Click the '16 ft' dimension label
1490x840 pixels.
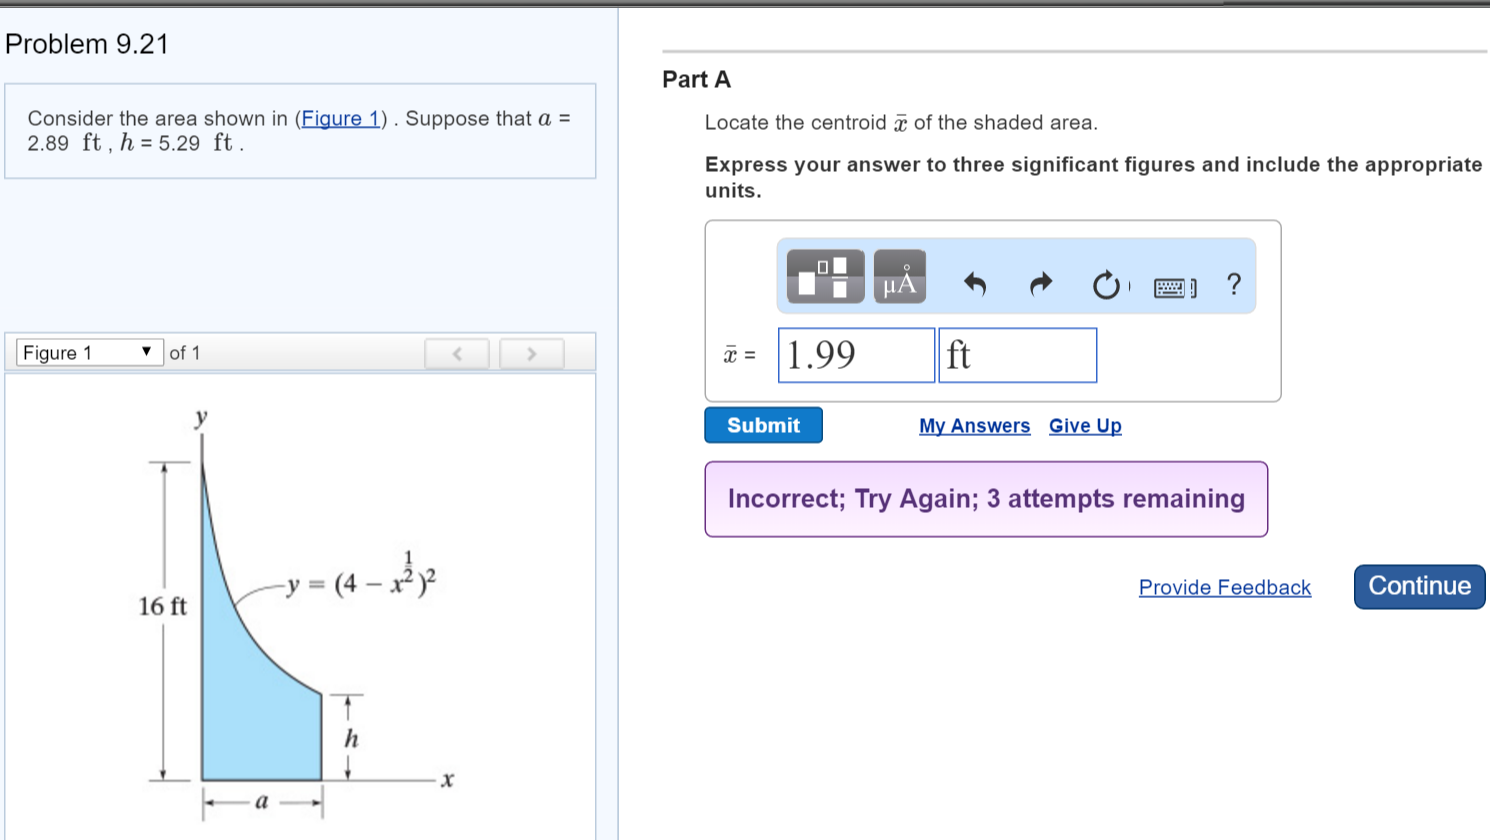point(163,606)
